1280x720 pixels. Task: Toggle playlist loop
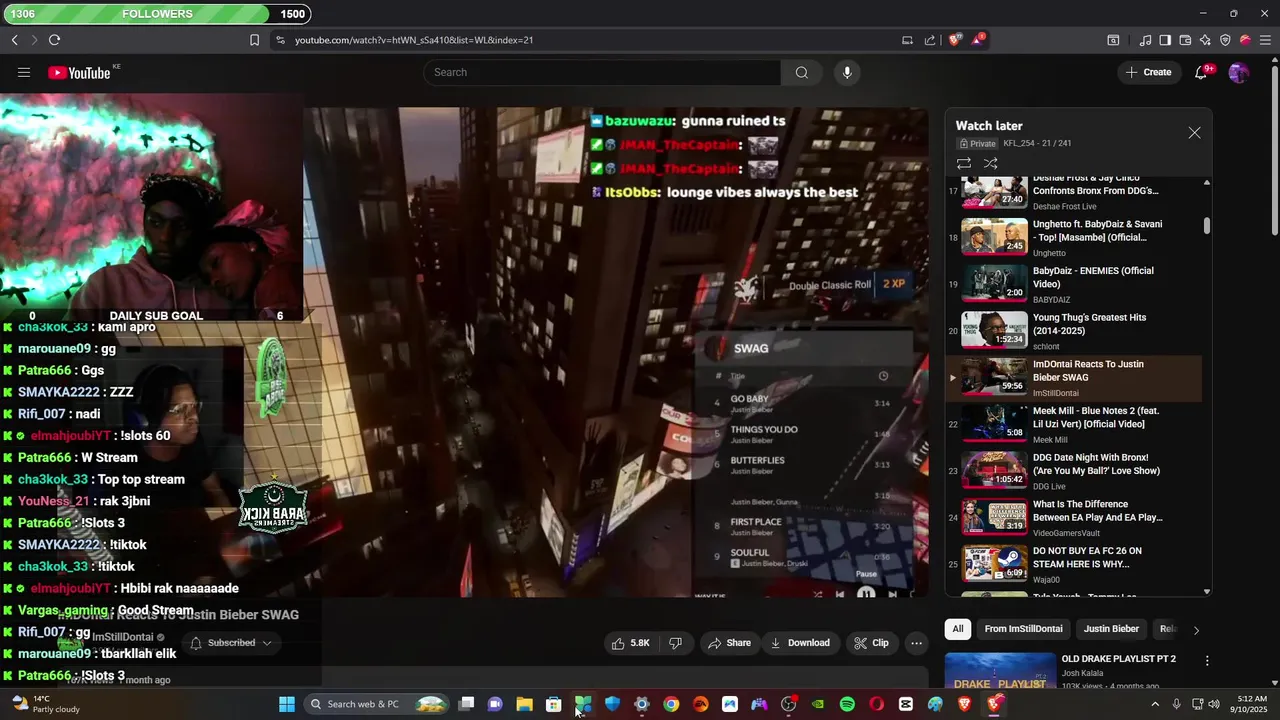pos(964,163)
